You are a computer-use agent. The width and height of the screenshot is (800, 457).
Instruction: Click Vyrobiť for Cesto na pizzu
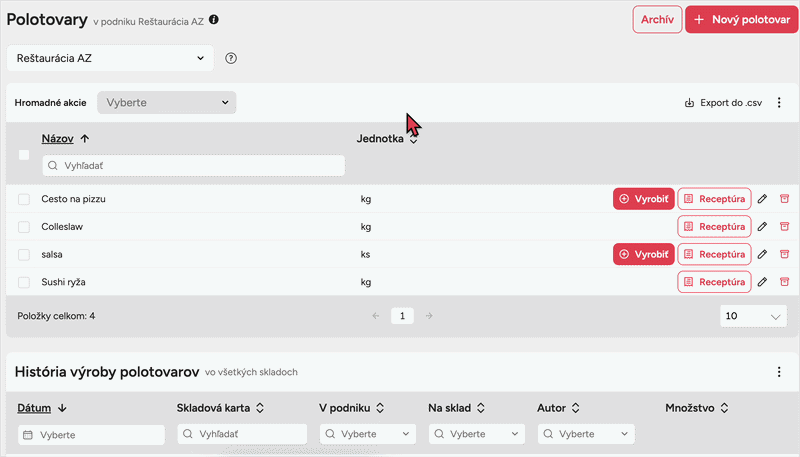[643, 199]
